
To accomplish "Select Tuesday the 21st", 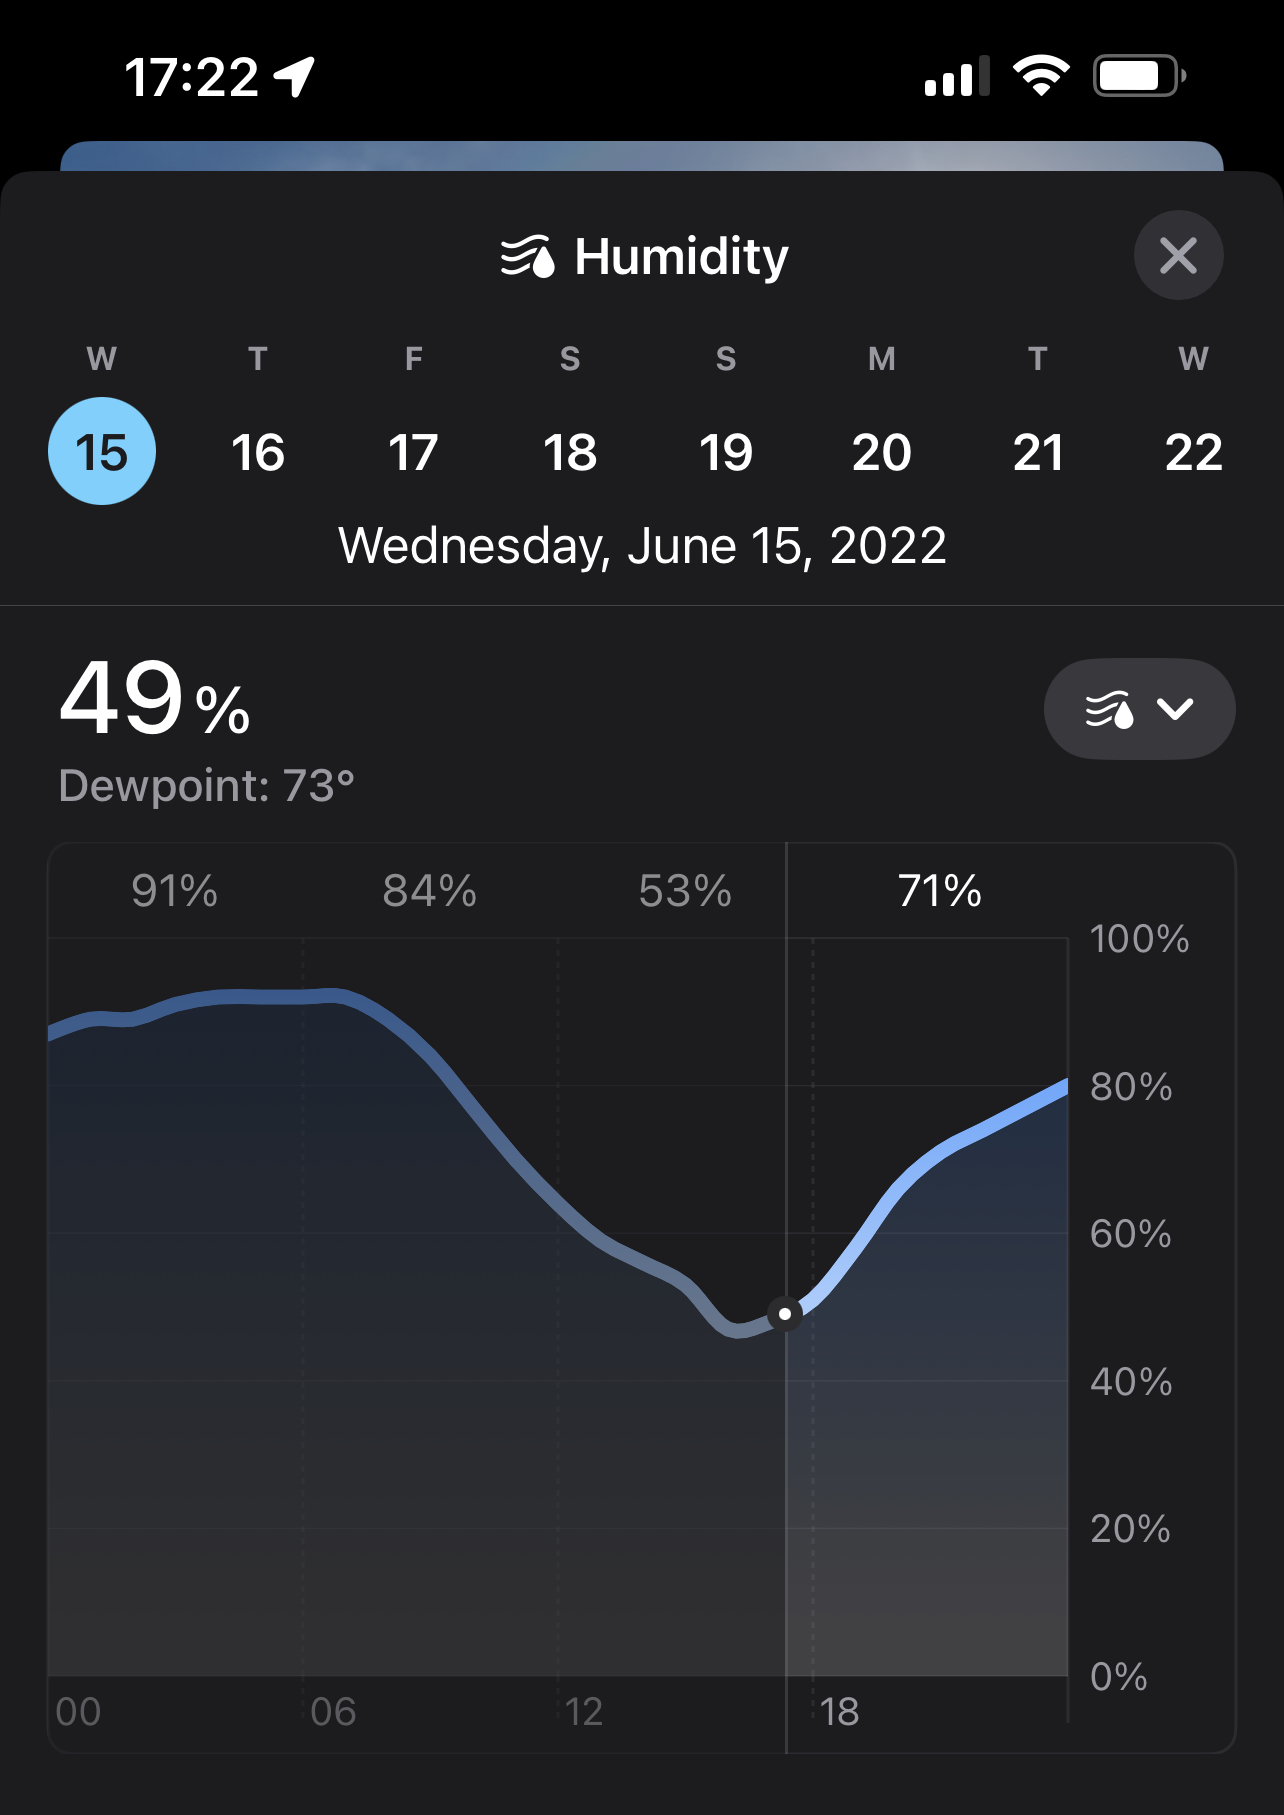I will pyautogui.click(x=1038, y=451).
